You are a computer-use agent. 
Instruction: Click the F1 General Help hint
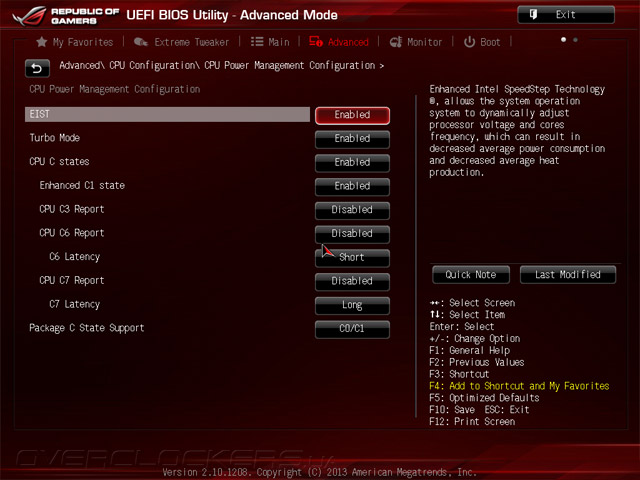click(x=470, y=351)
